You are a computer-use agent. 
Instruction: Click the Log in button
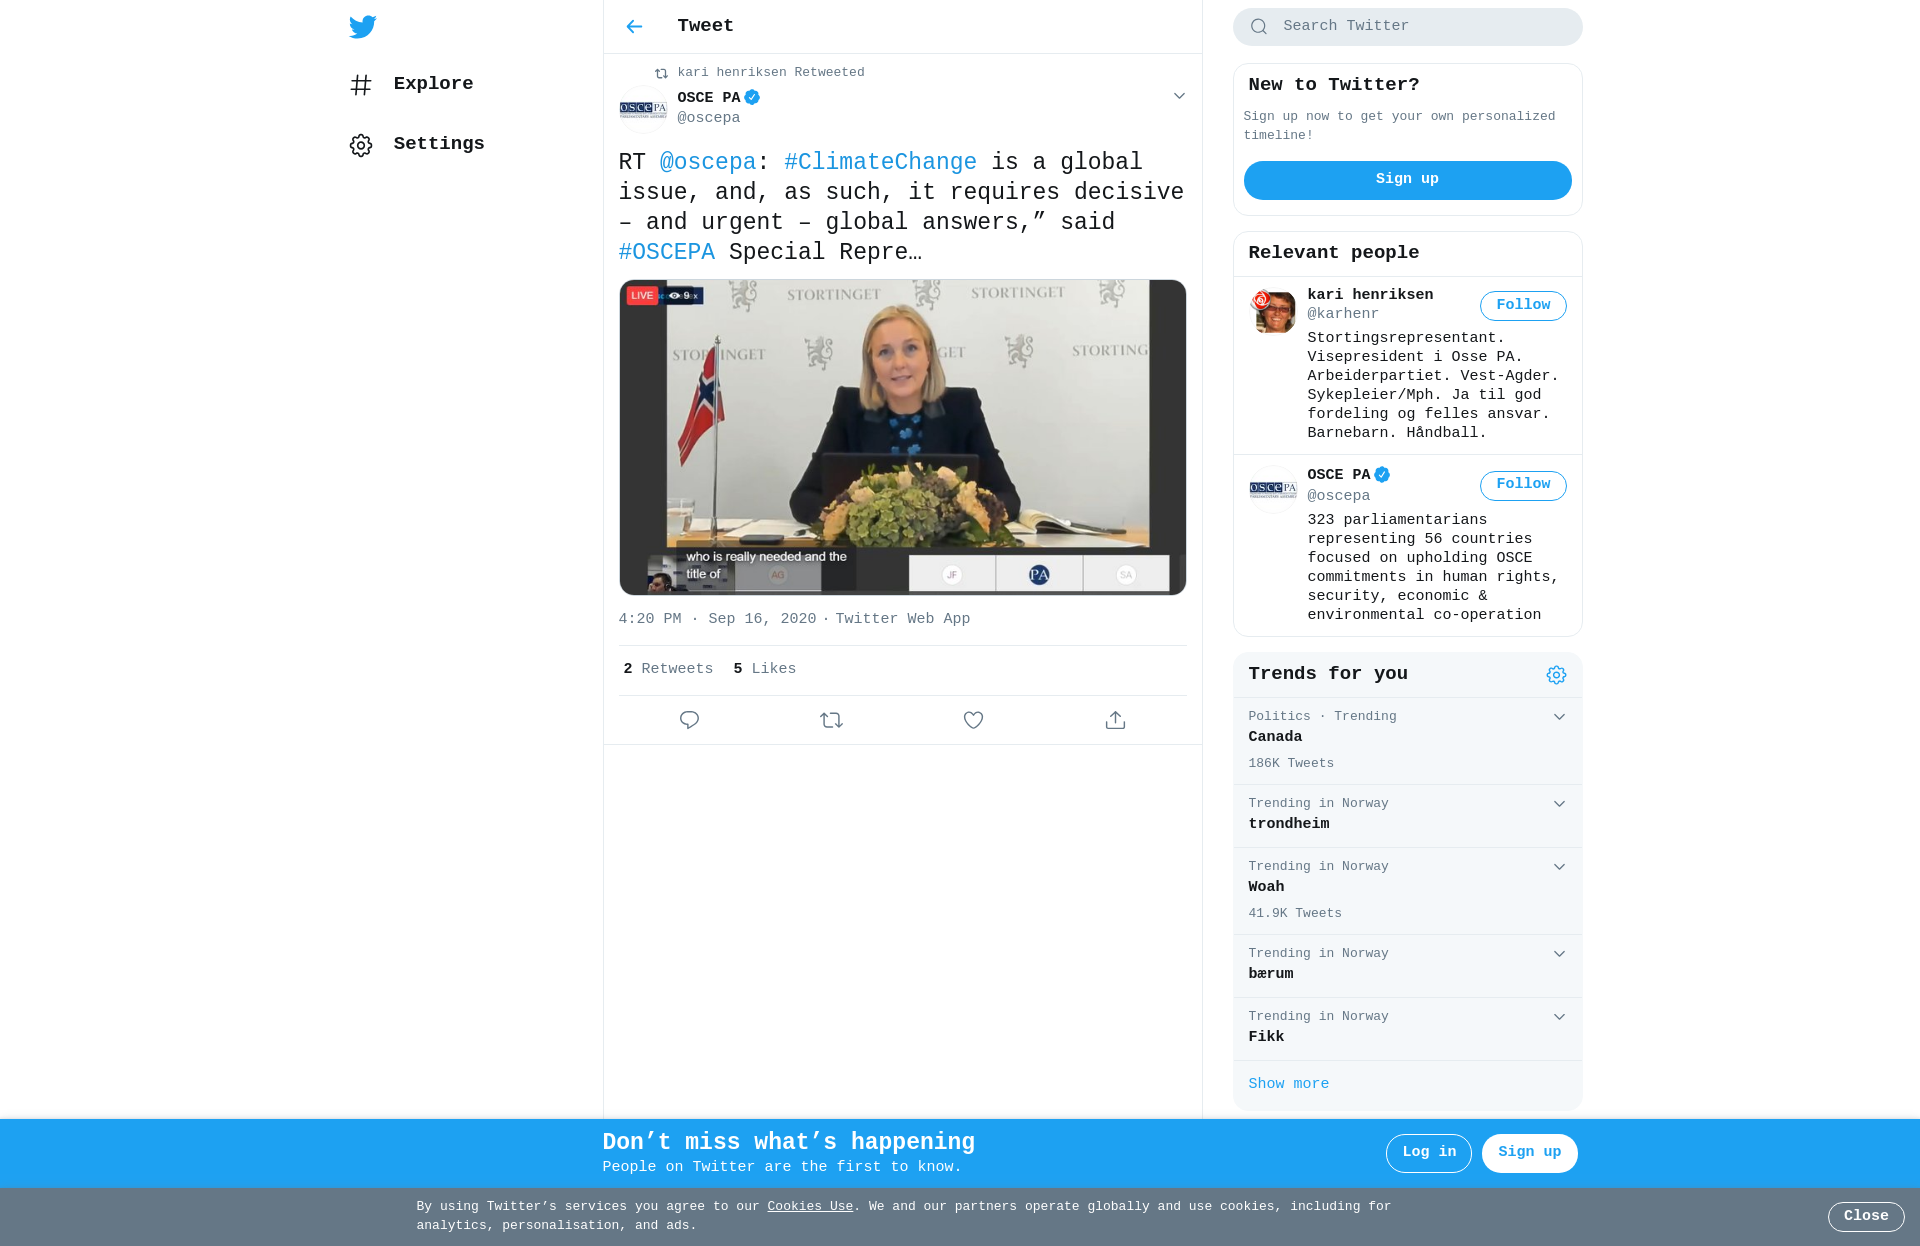coord(1428,1153)
